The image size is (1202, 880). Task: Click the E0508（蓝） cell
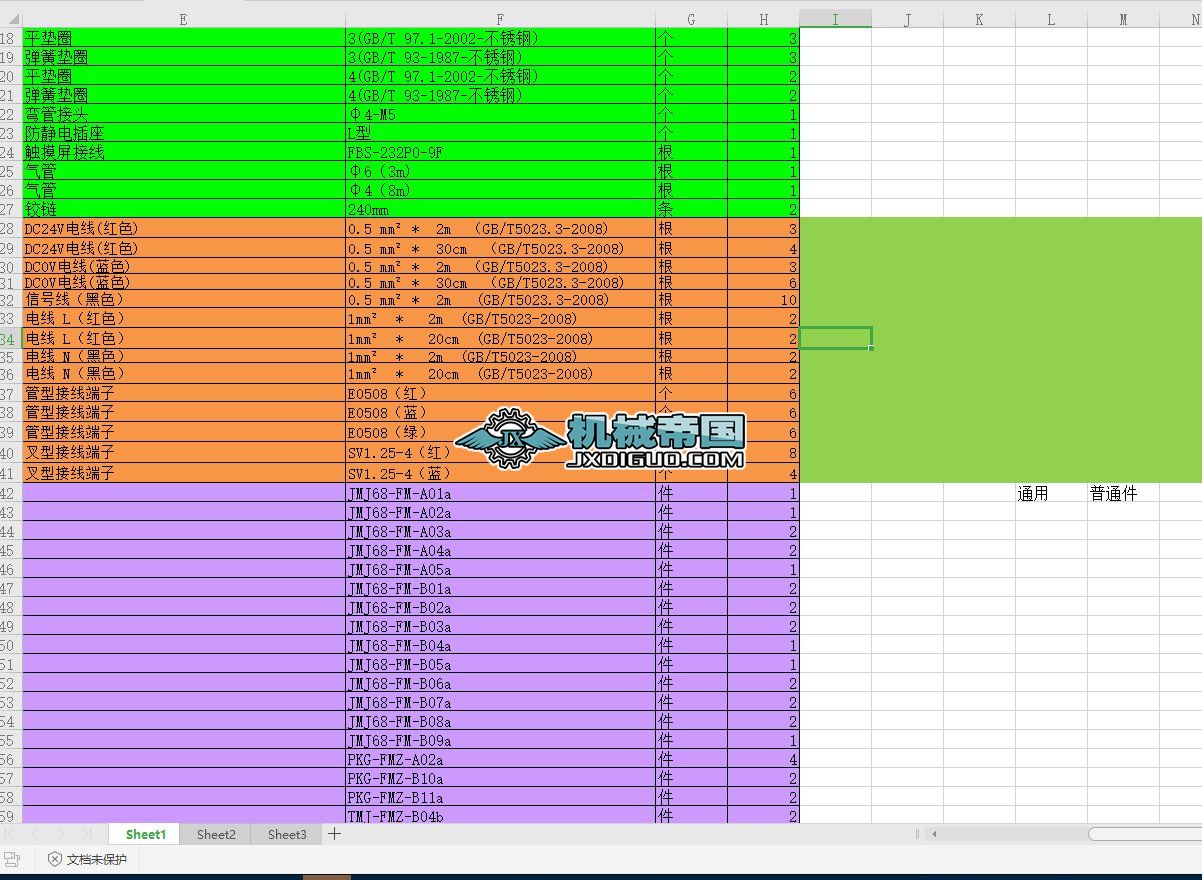pyautogui.click(x=500, y=413)
